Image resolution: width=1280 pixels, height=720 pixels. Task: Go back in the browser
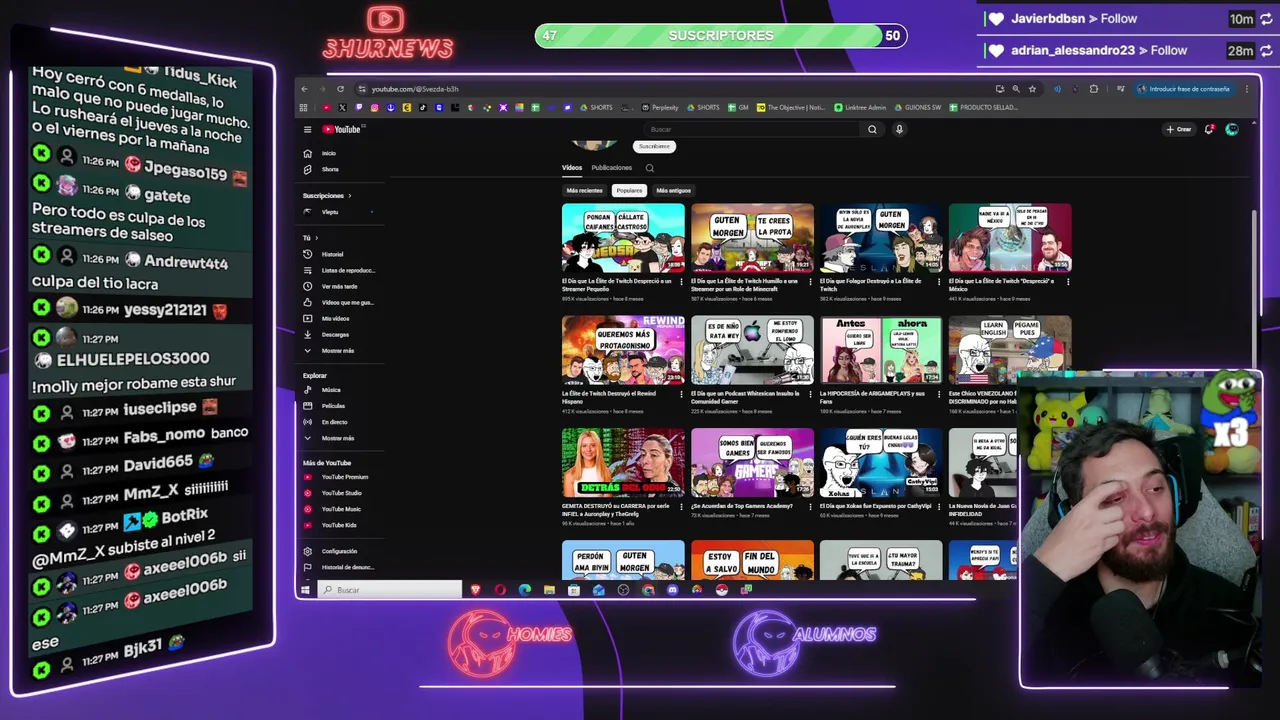click(305, 89)
